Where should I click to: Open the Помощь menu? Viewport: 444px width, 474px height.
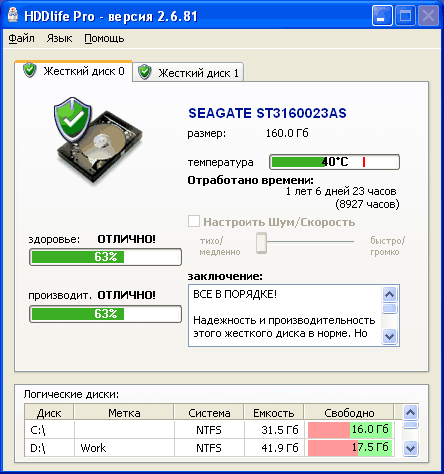pyautogui.click(x=104, y=38)
